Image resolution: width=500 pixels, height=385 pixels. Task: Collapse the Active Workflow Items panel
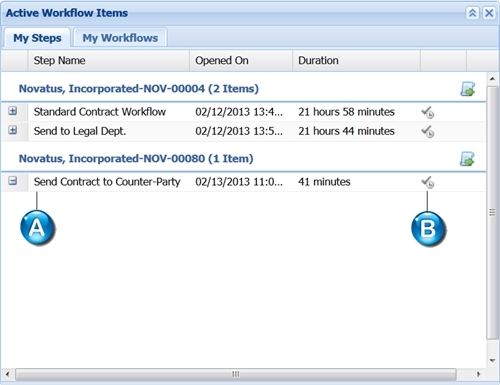pos(472,13)
